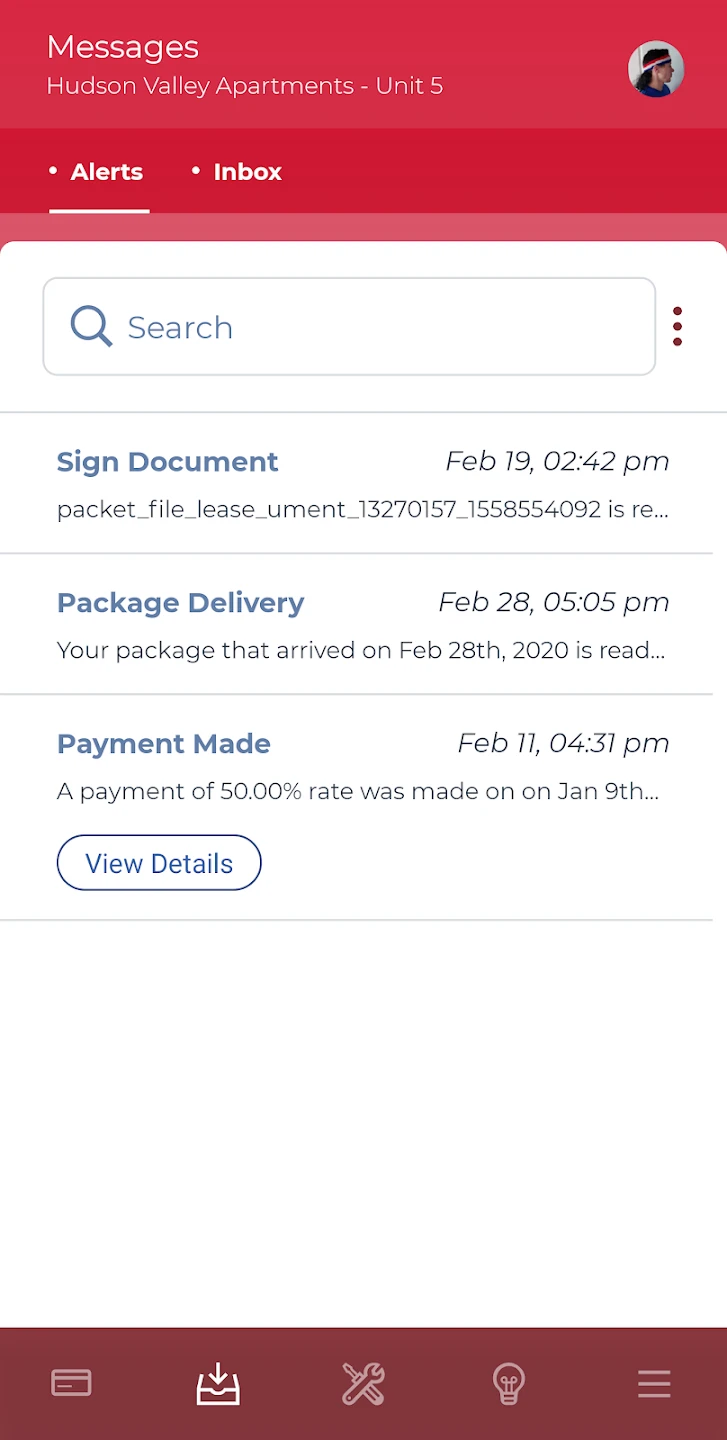Focus the Search input field
This screenshot has height=1440, width=727.
tap(380, 327)
